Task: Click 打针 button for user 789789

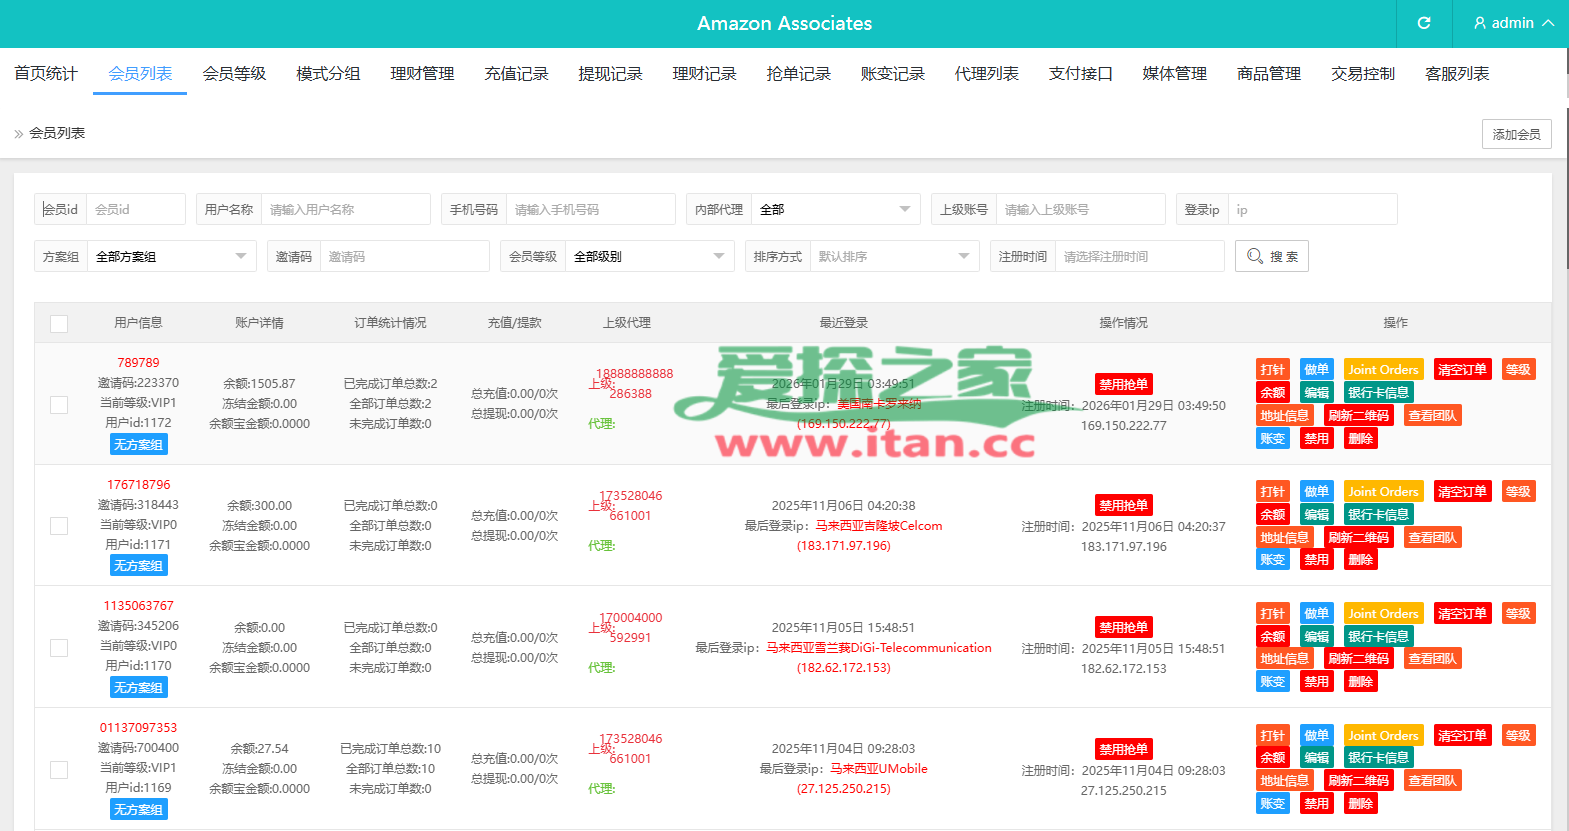Action: tap(1272, 370)
